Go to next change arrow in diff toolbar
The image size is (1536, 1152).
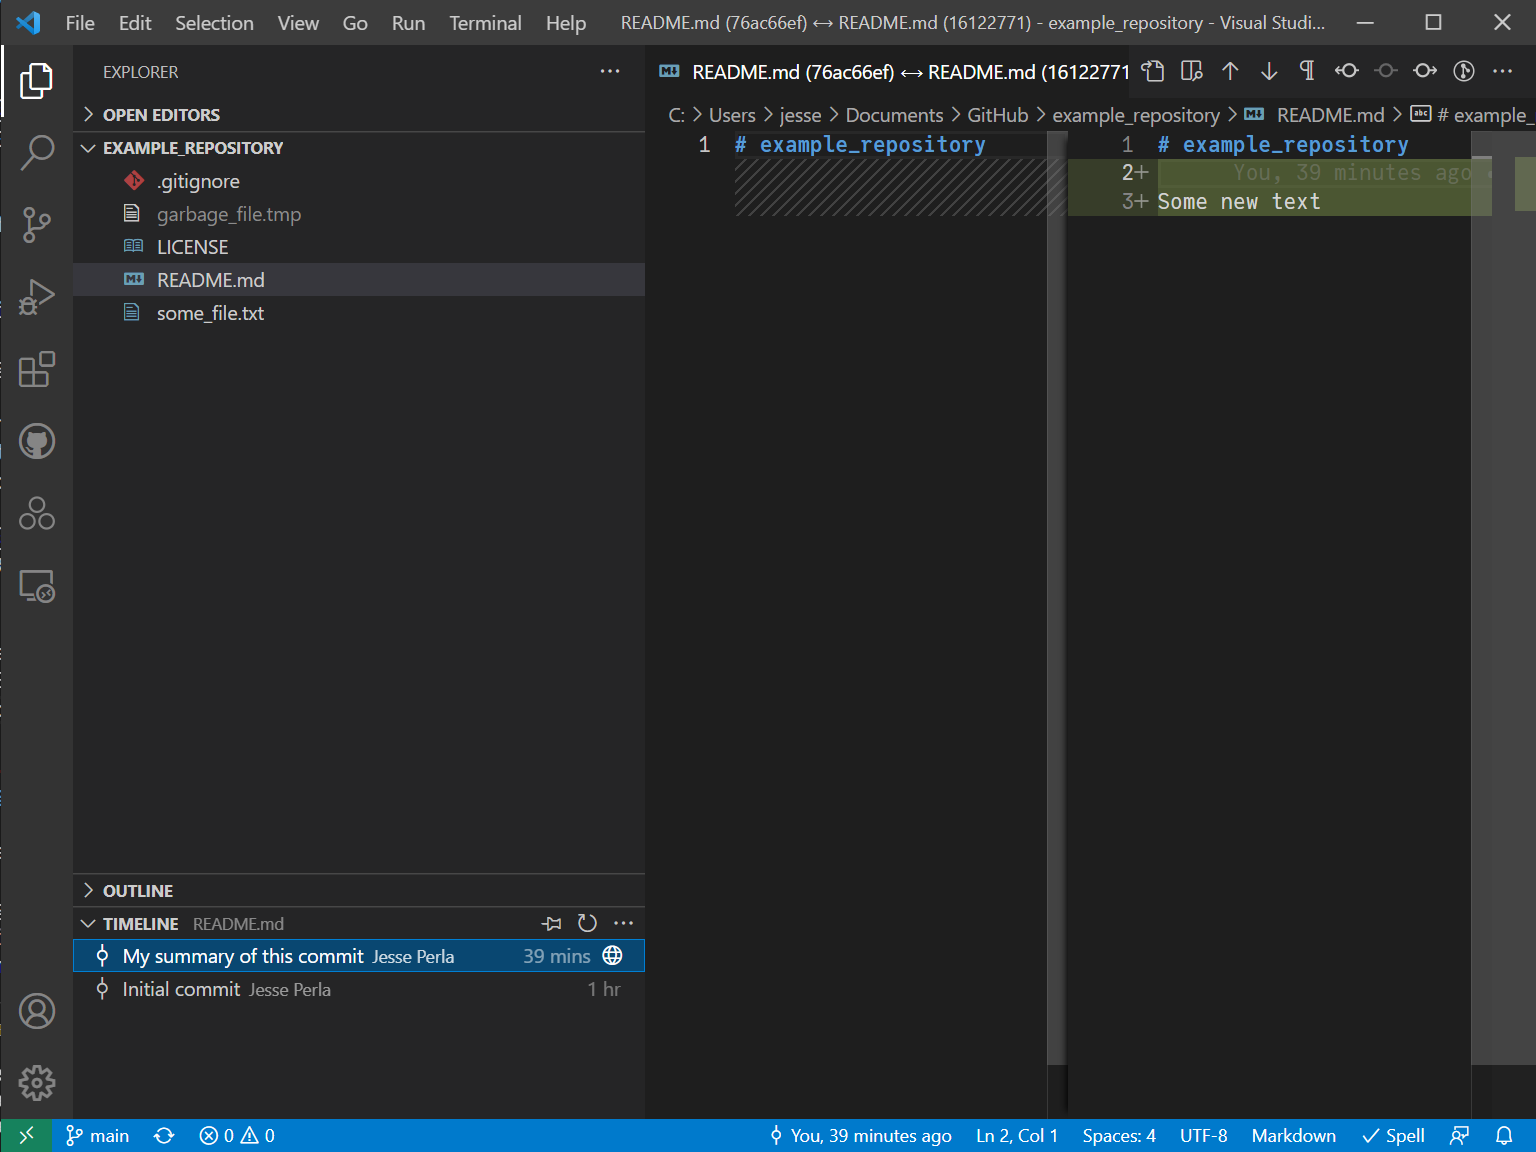(1268, 71)
